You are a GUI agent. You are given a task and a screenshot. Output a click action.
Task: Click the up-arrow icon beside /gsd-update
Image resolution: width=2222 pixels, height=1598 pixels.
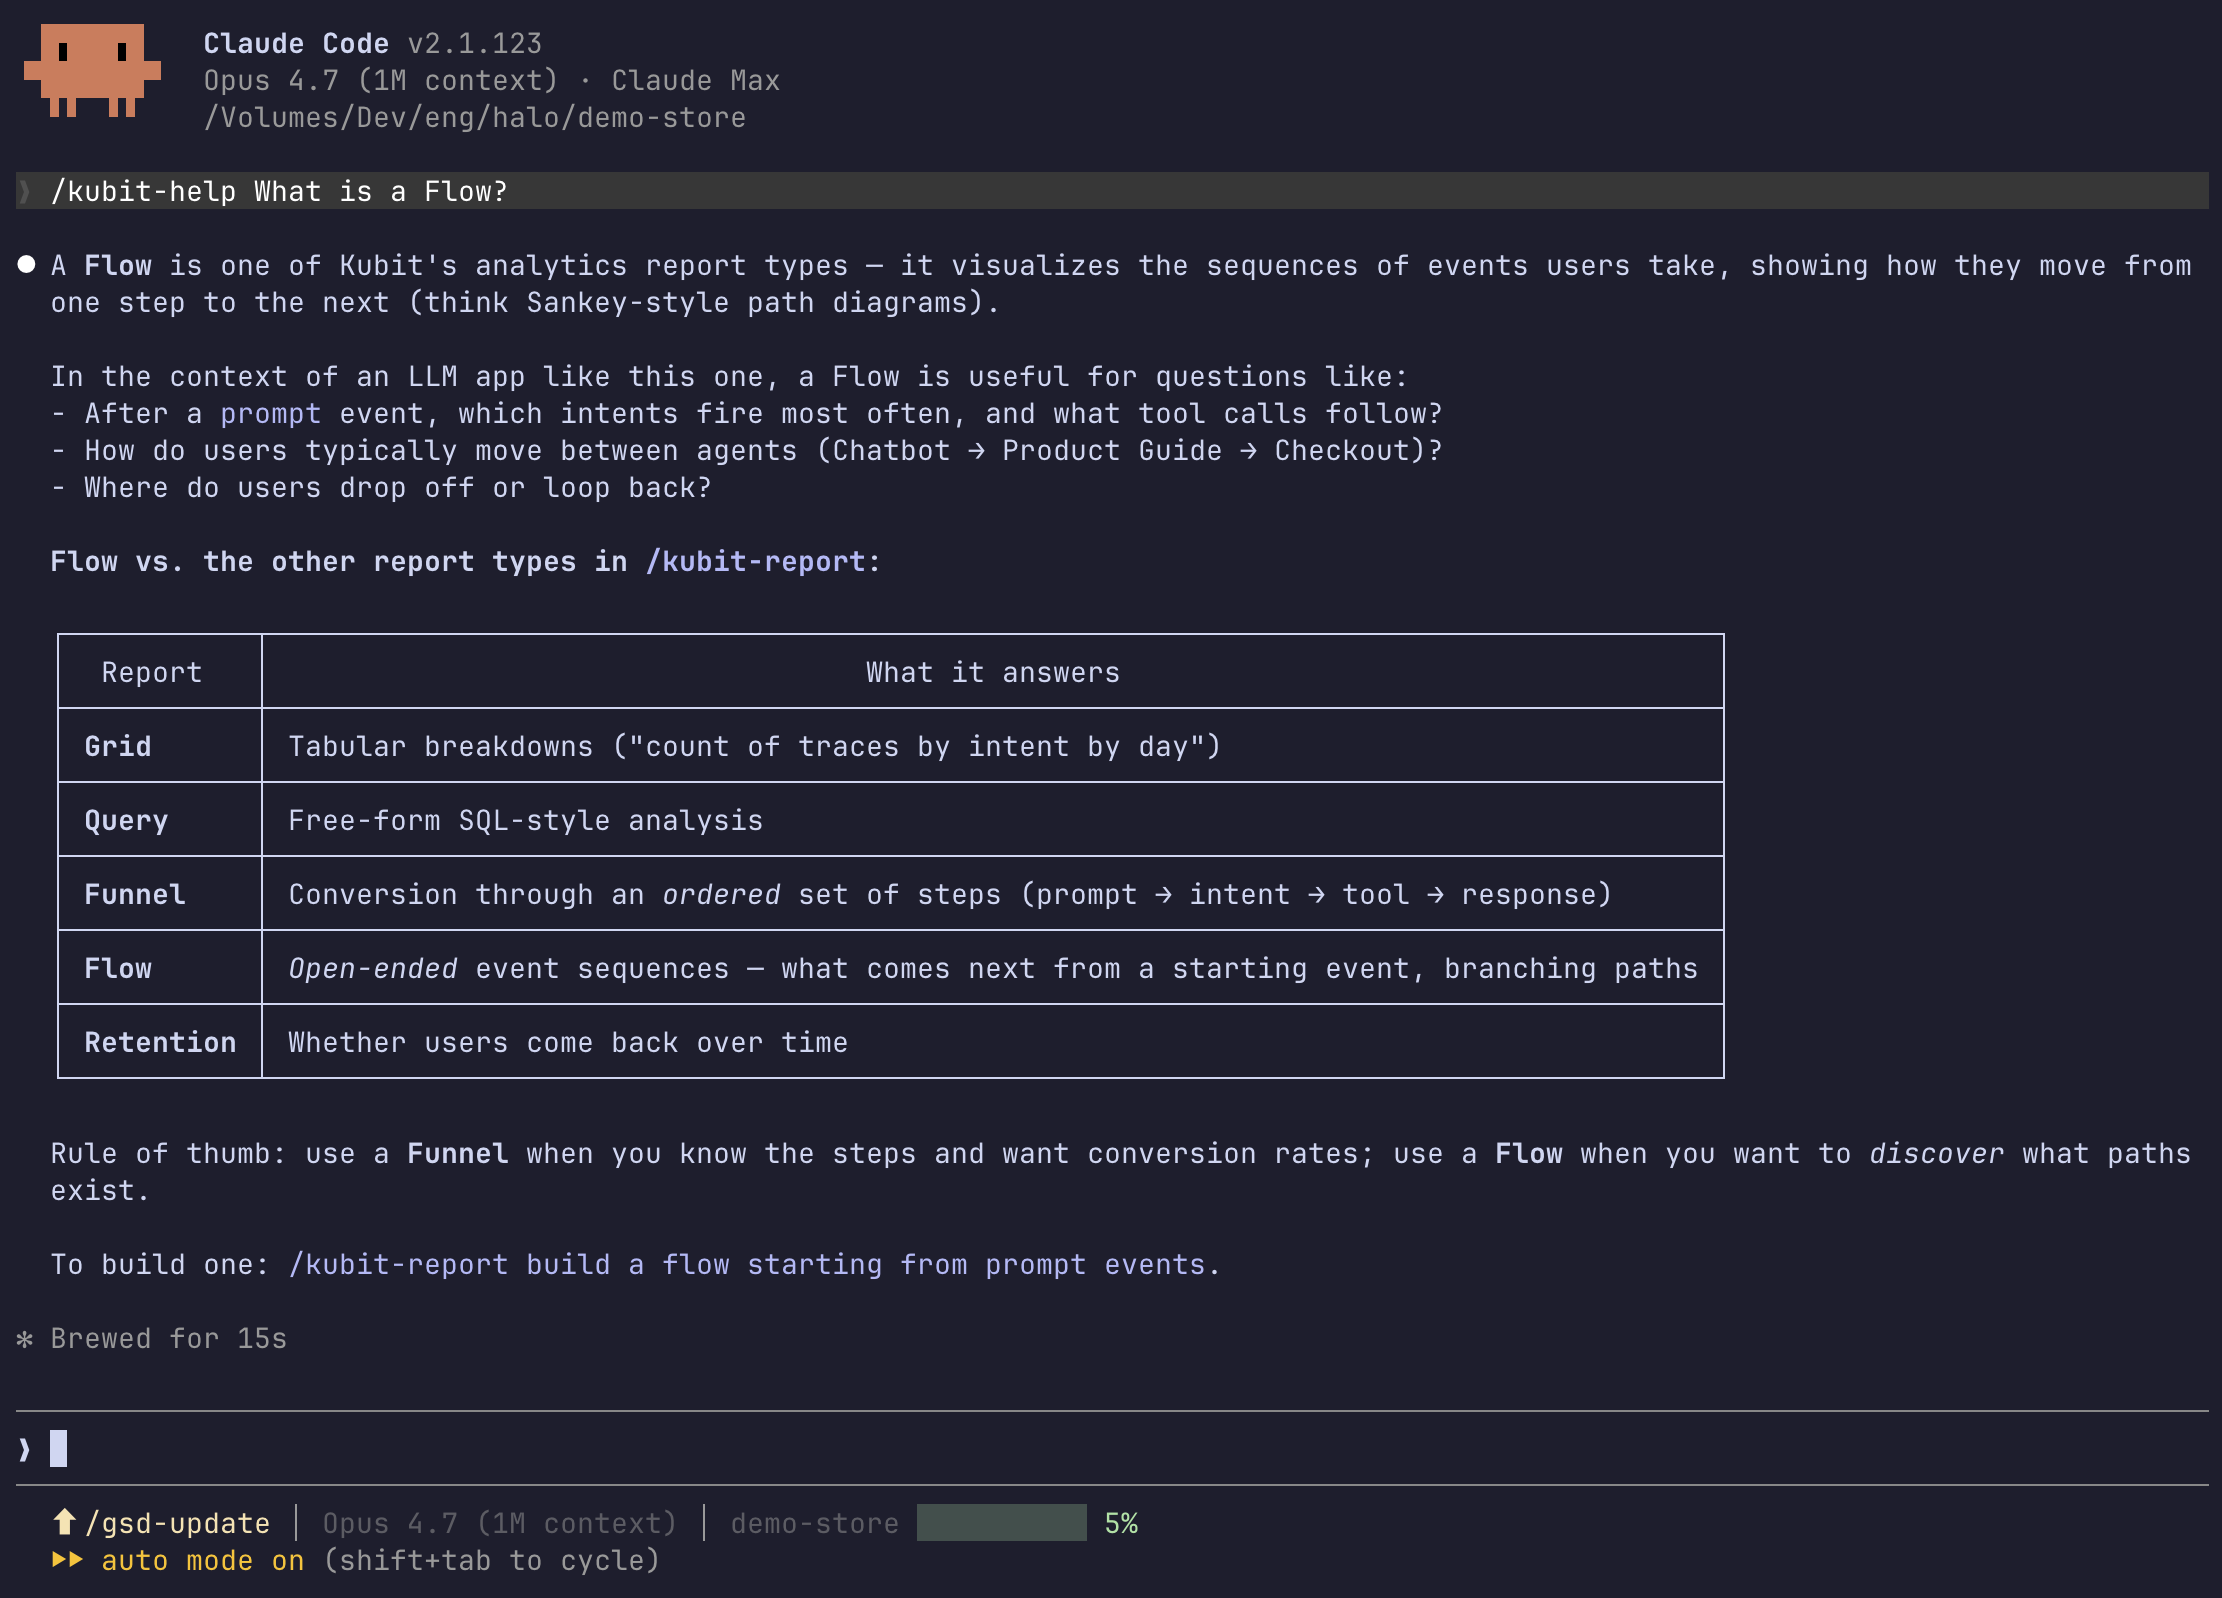65,1522
